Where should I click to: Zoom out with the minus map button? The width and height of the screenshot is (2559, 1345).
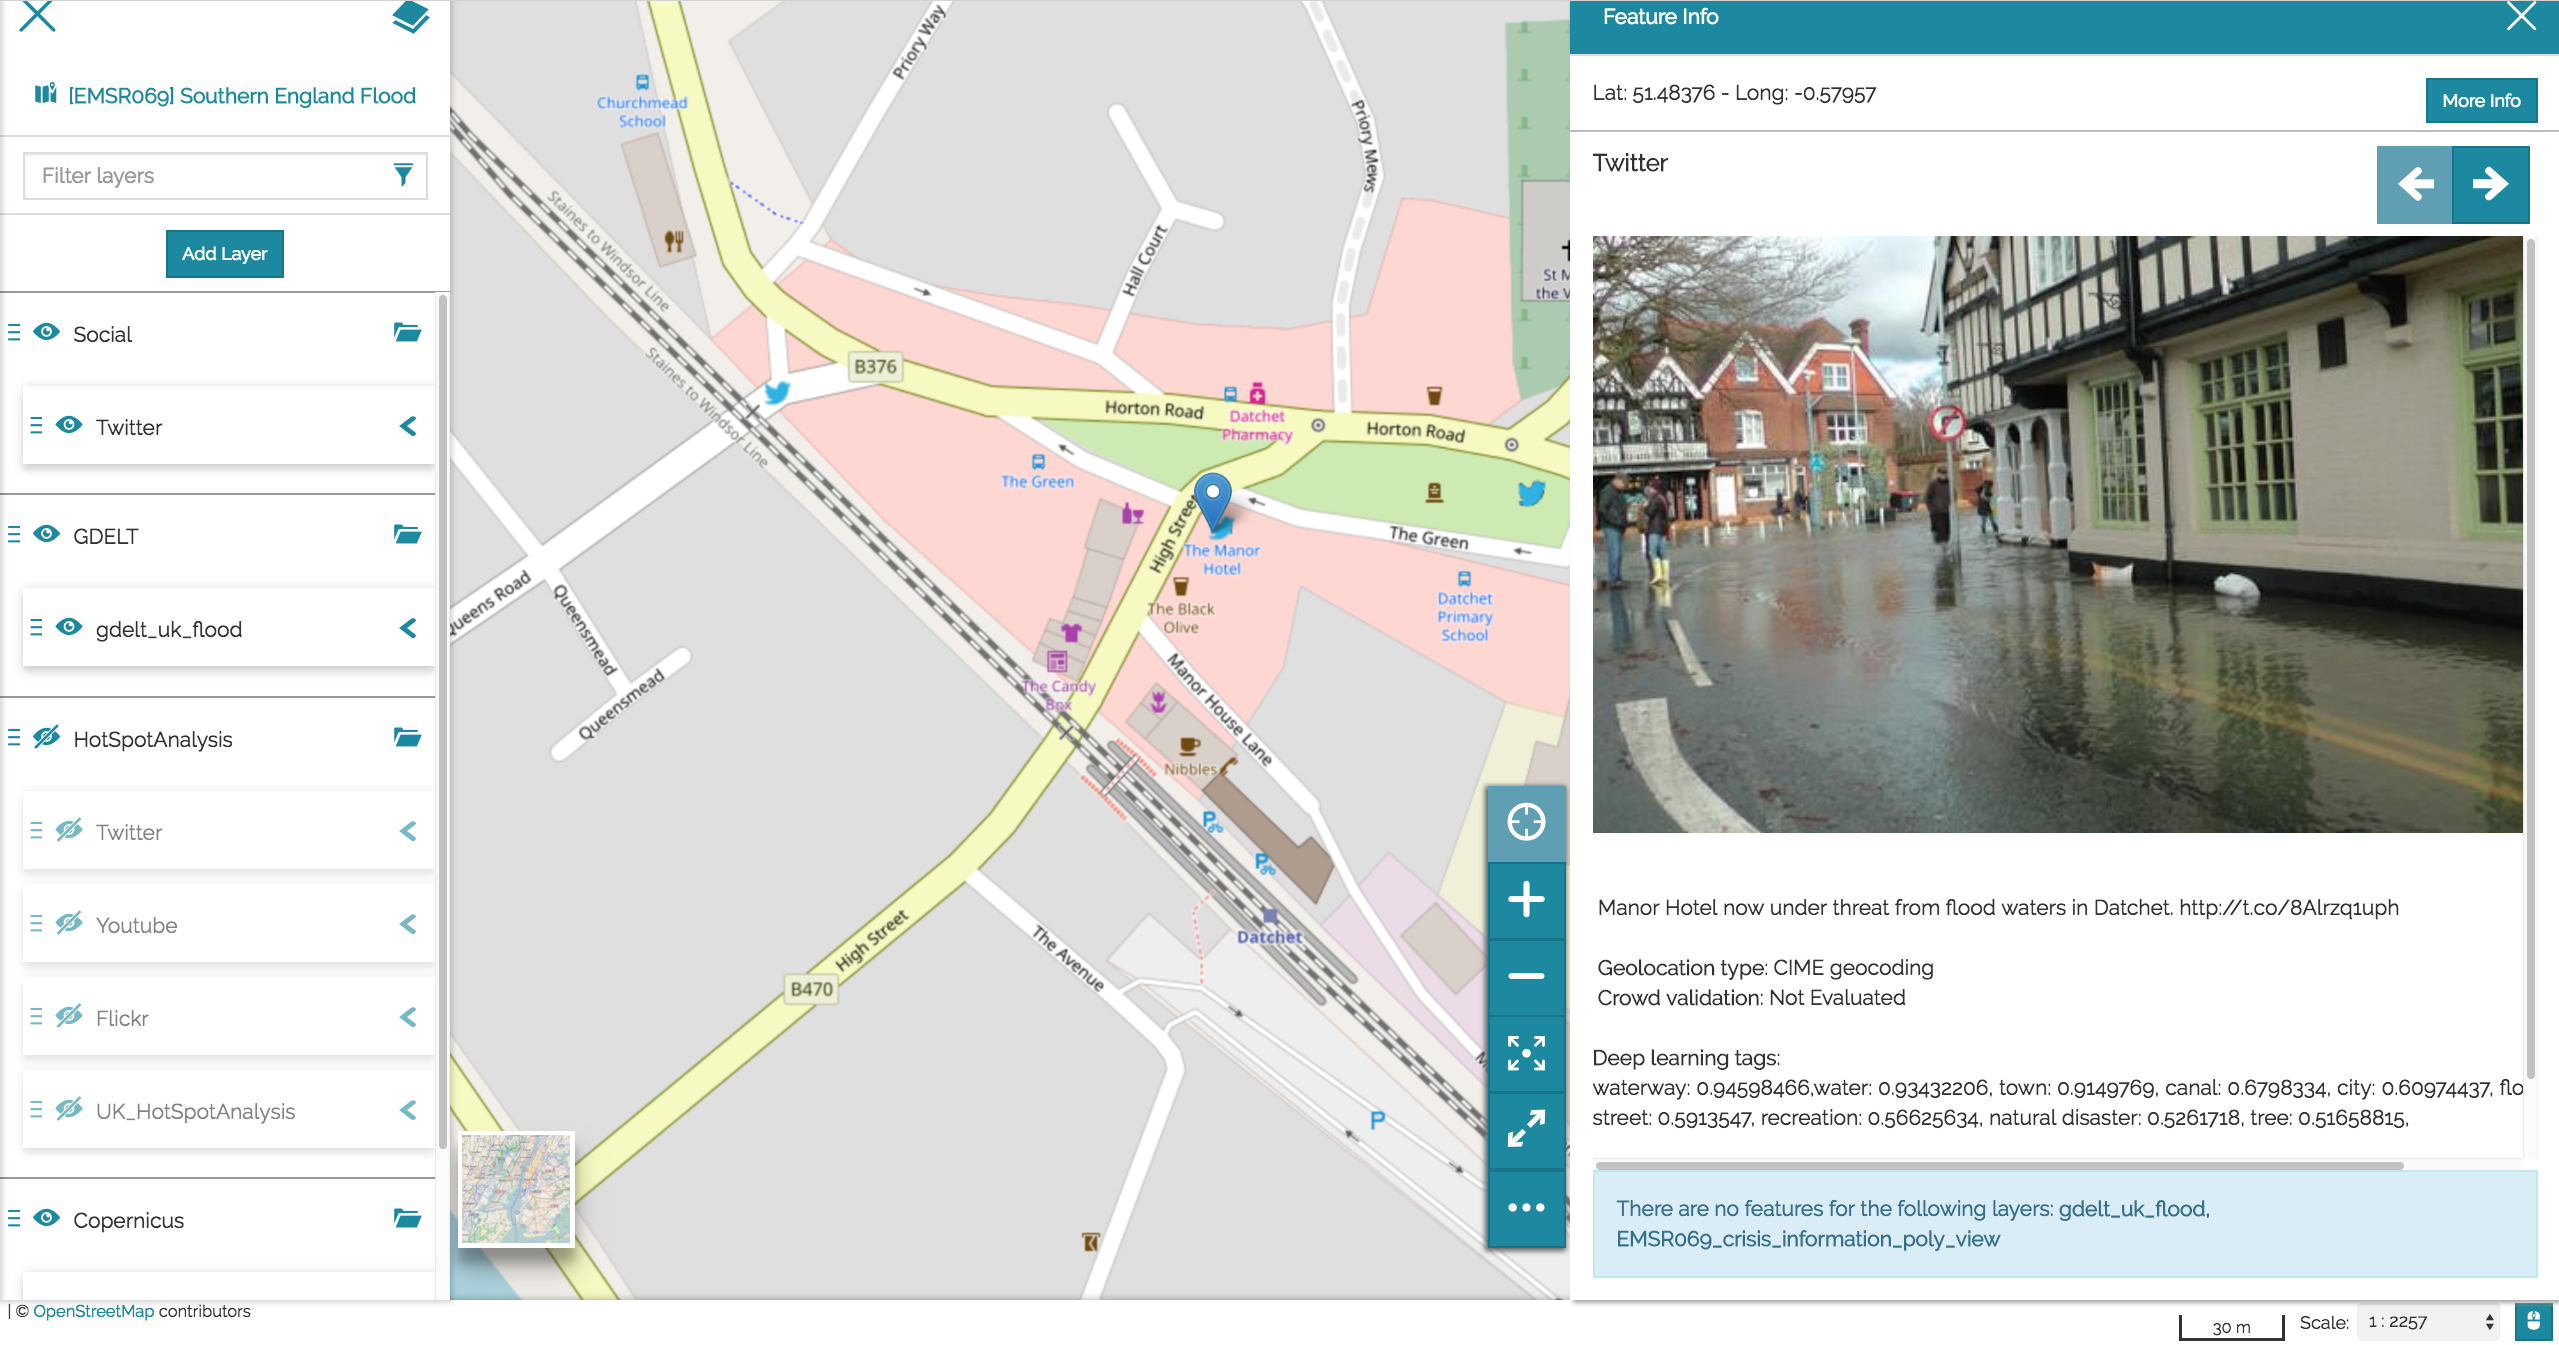[x=1526, y=976]
